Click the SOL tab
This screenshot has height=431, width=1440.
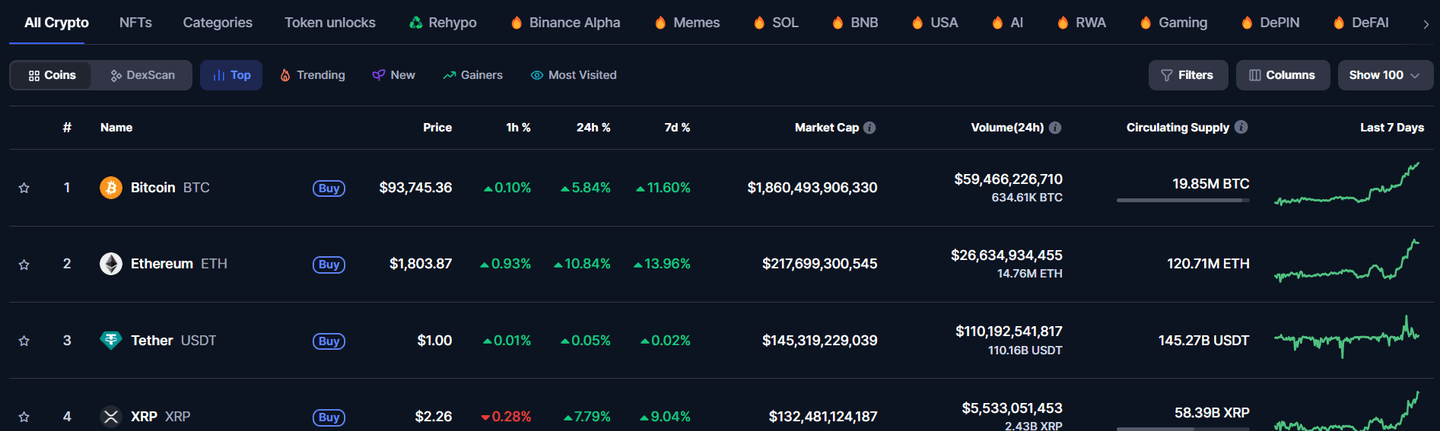[775, 22]
